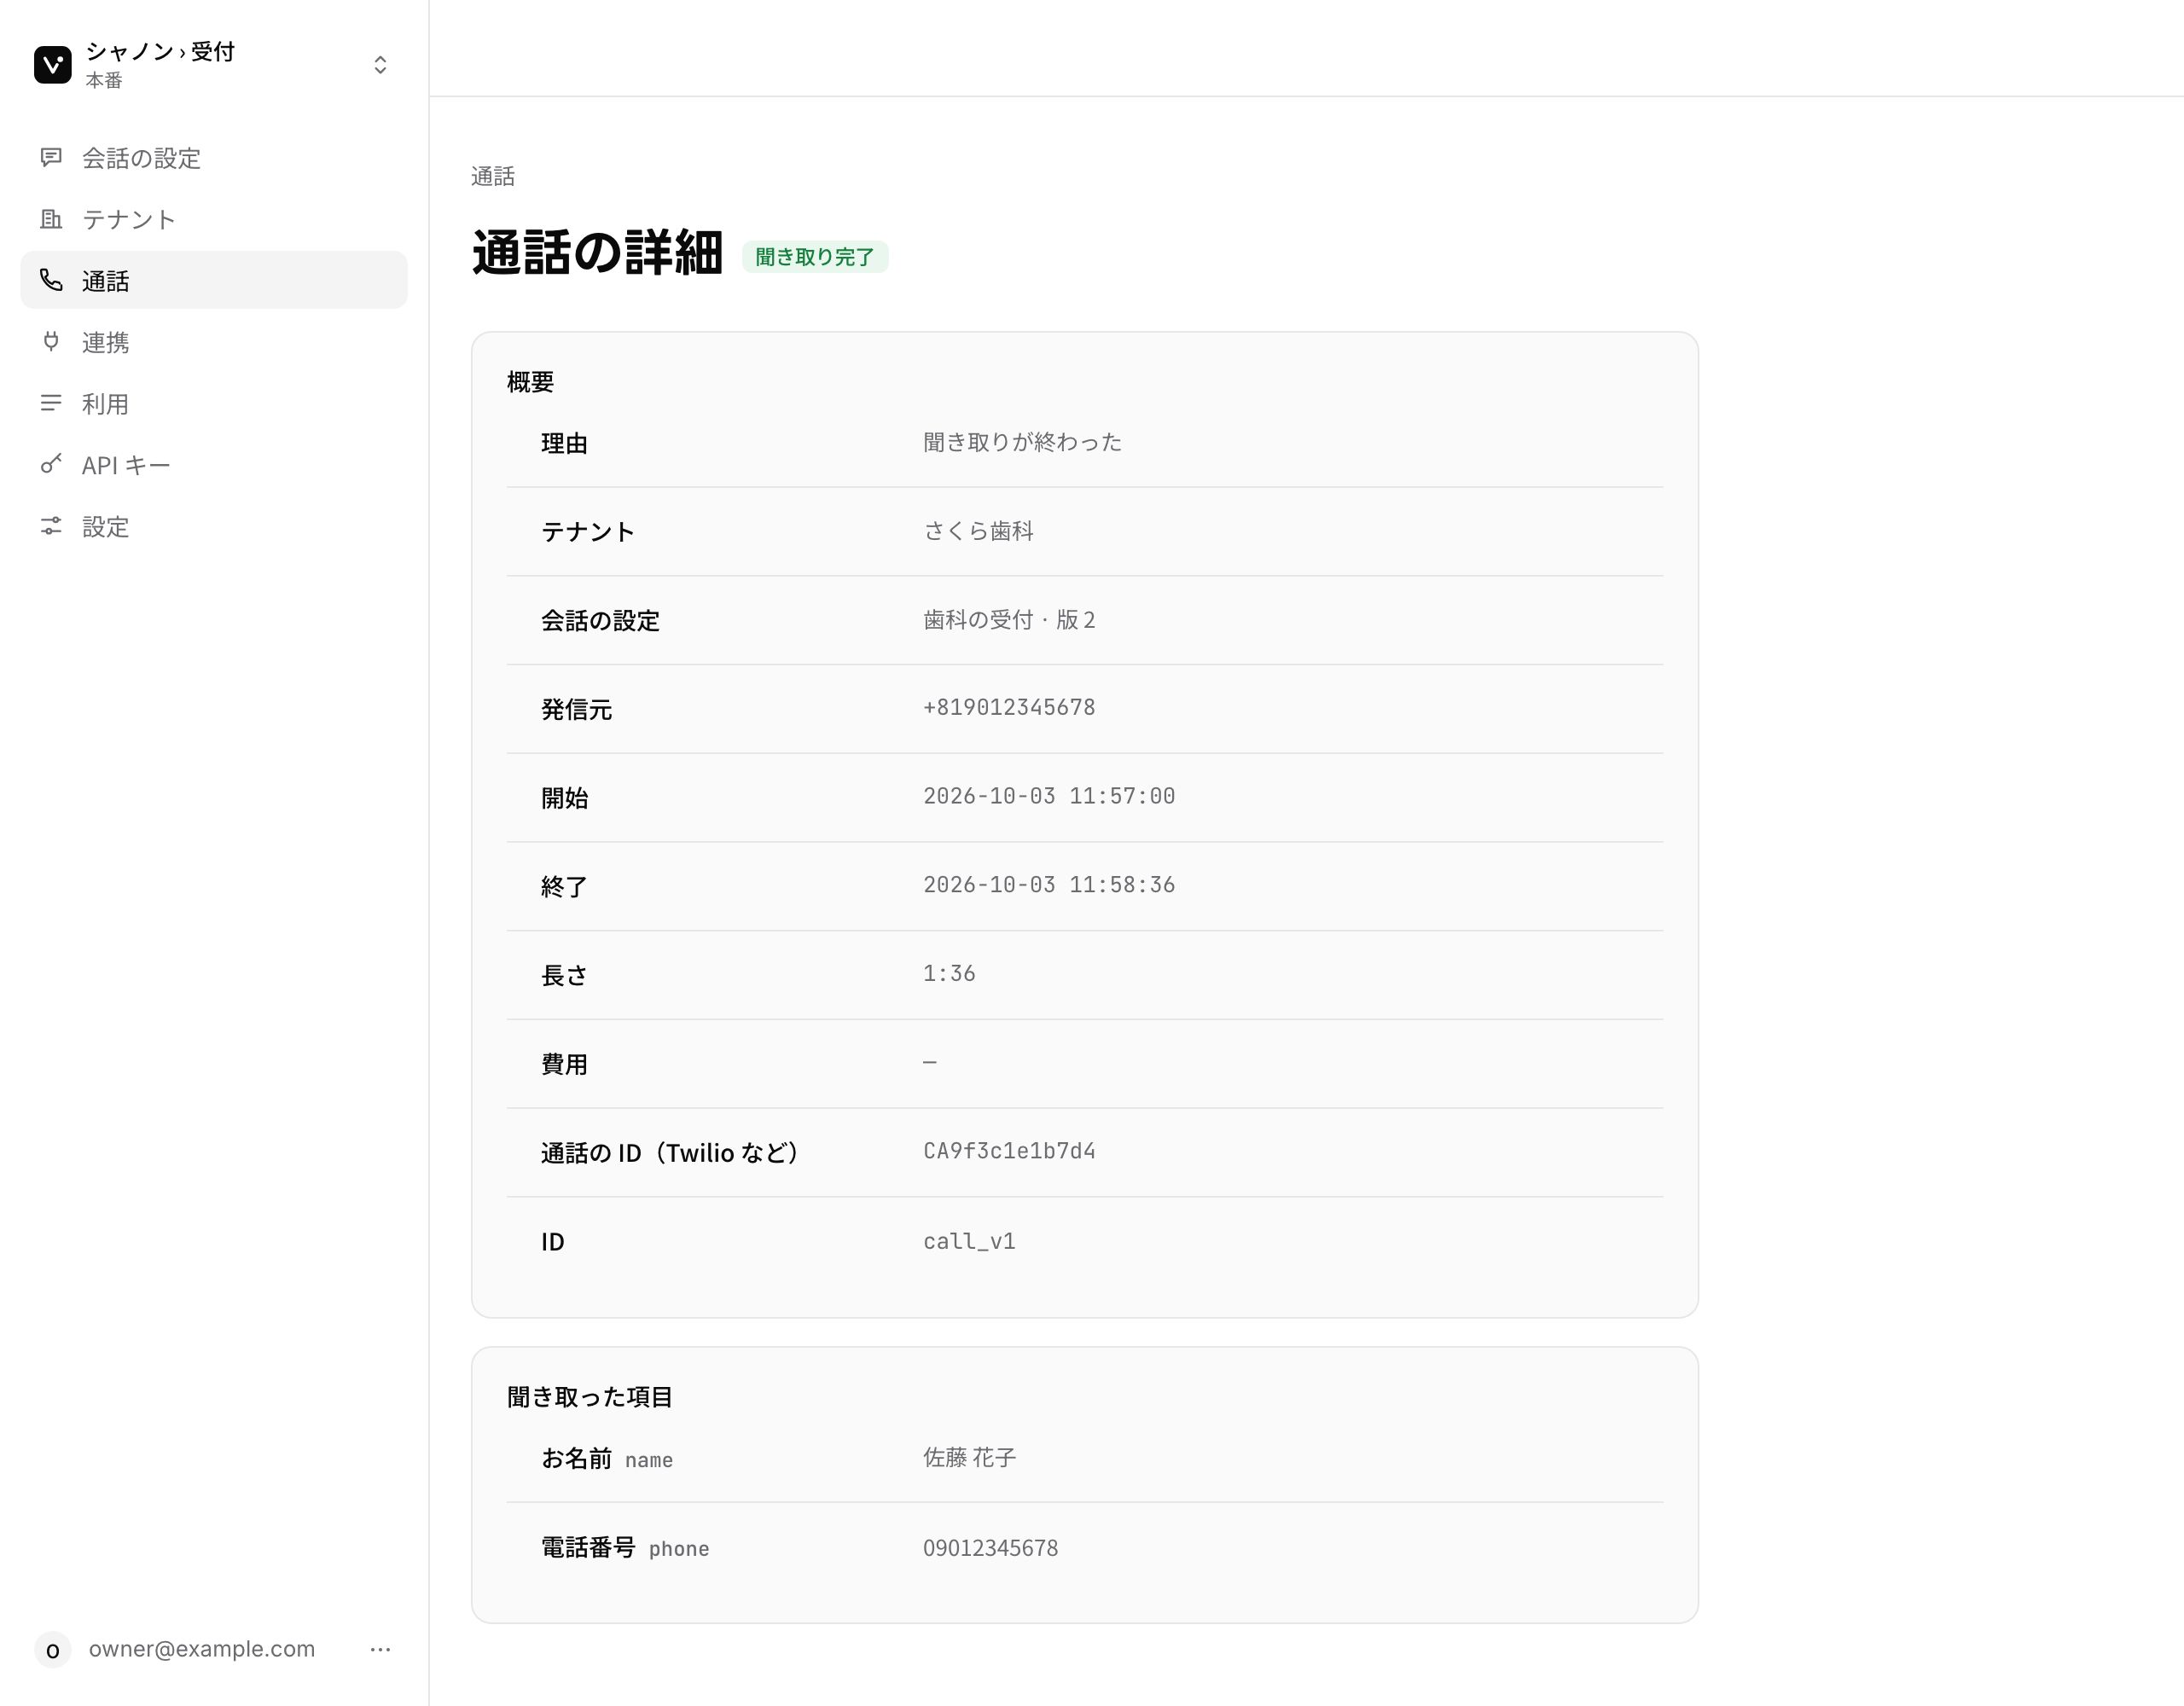Click tenant value さくら歯科
The image size is (2184, 1706).
pos(978,531)
